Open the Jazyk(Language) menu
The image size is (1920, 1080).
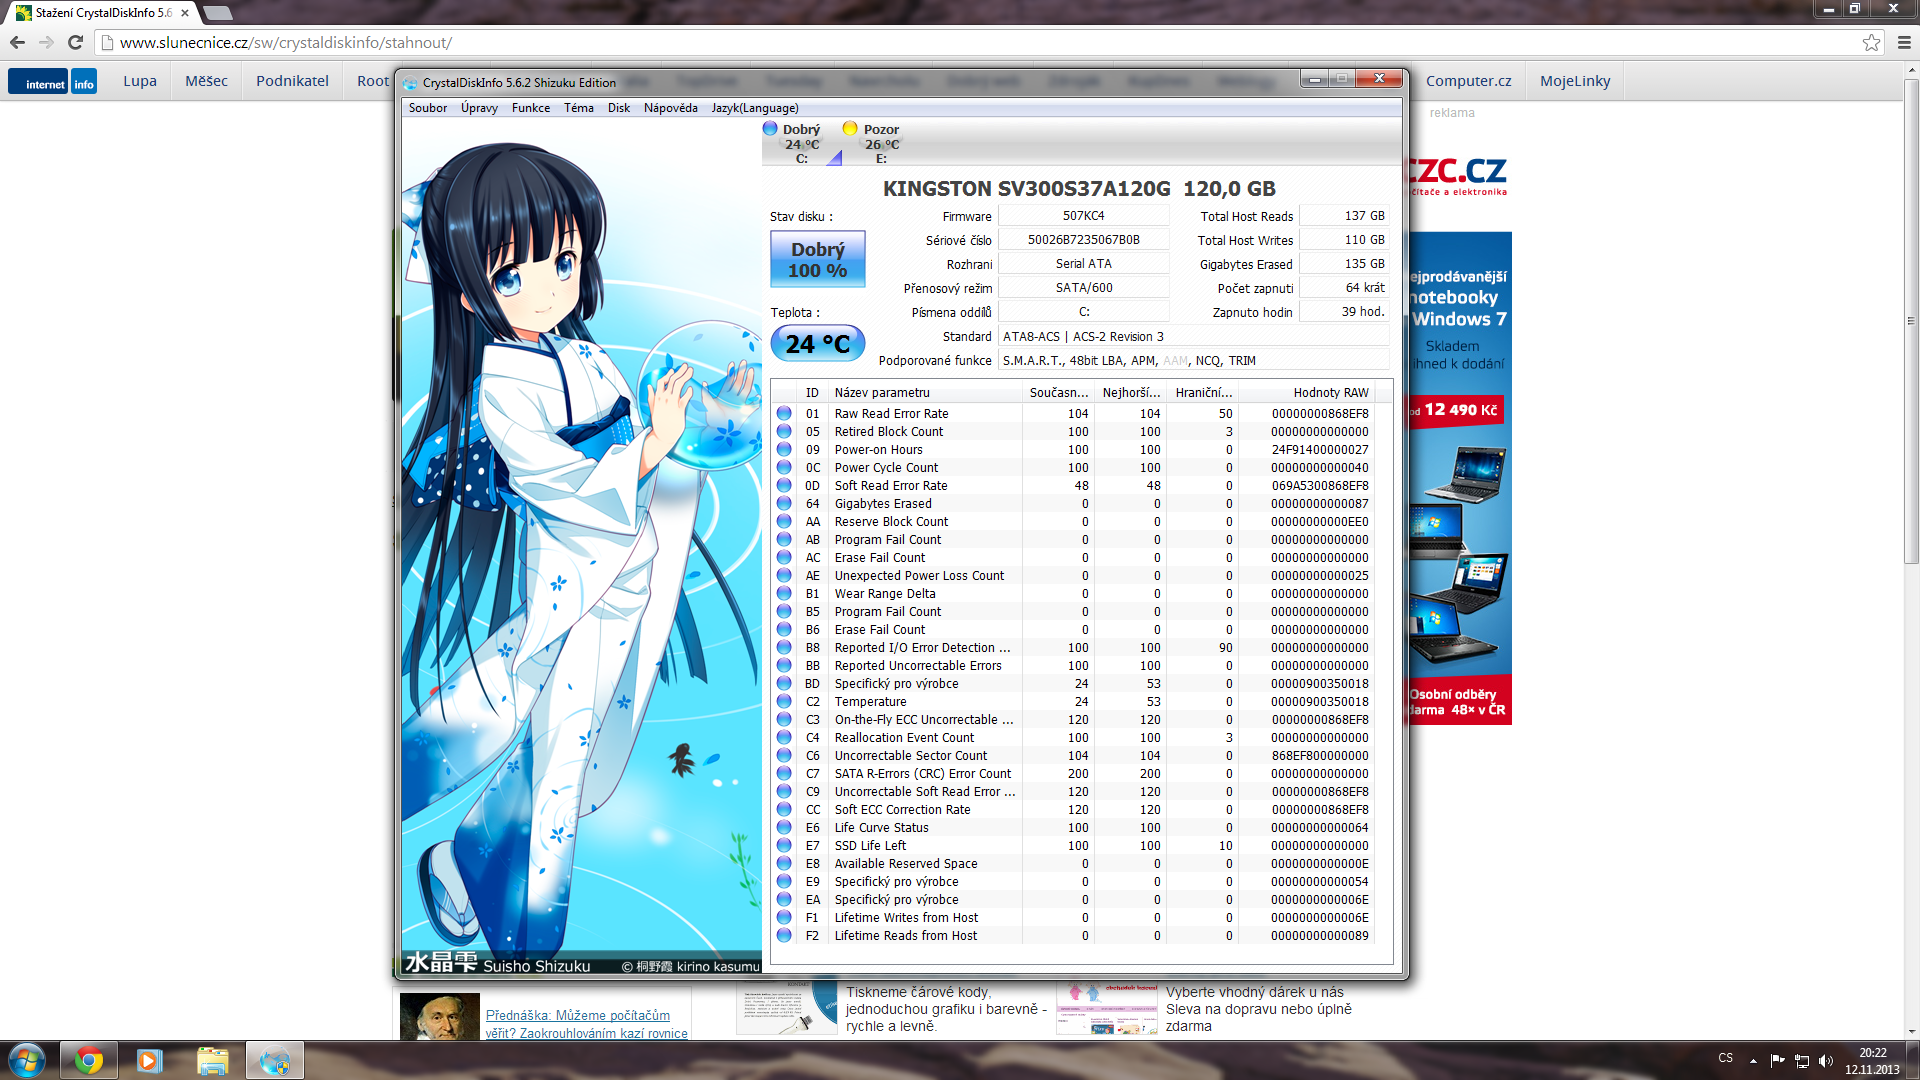click(x=754, y=108)
